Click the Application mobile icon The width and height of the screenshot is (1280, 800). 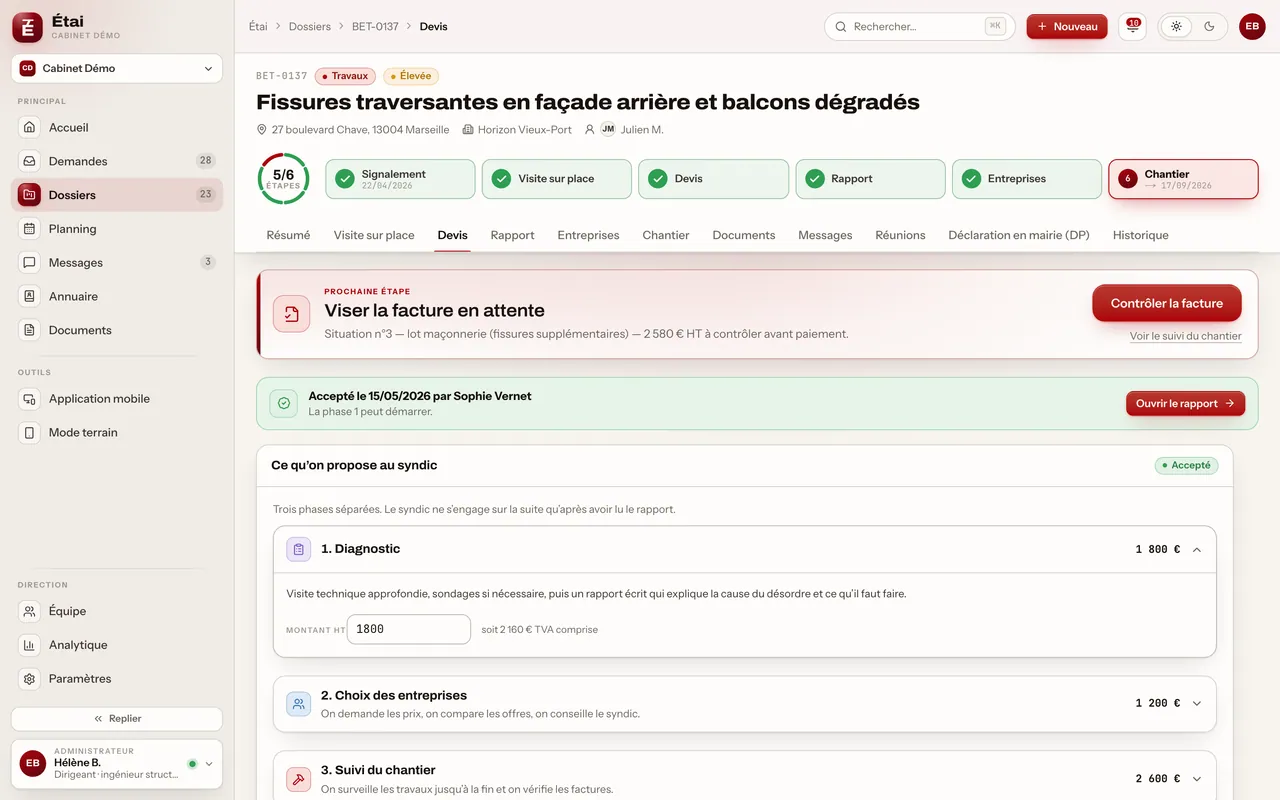30,399
